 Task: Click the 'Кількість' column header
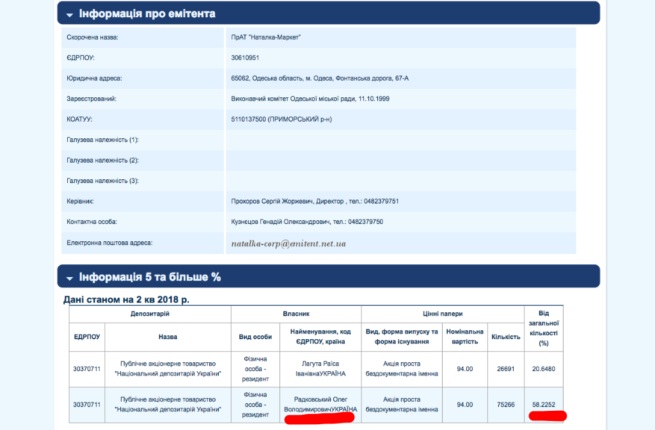tap(503, 336)
